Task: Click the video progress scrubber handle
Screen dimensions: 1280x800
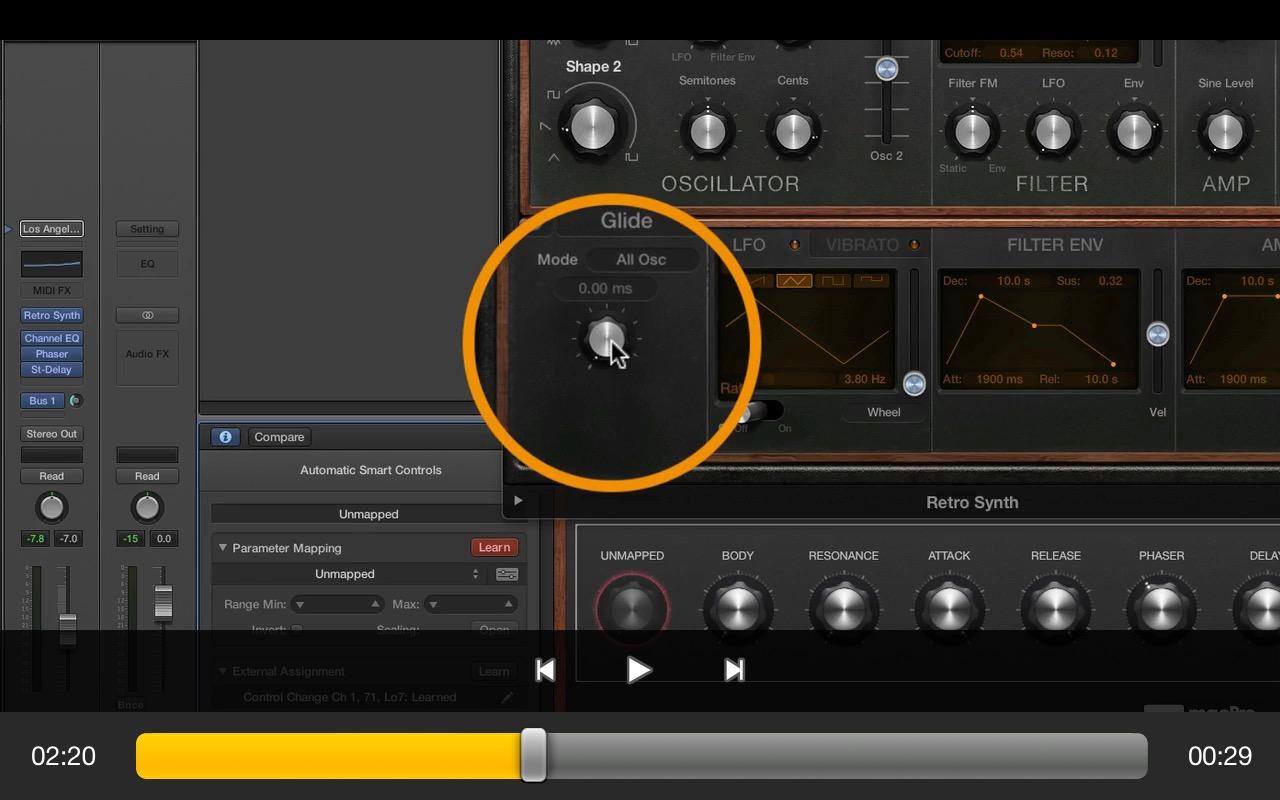Action: 534,755
